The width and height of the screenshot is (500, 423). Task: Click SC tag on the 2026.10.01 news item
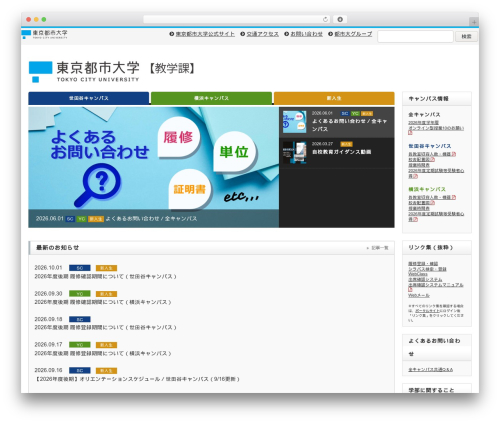[80, 268]
